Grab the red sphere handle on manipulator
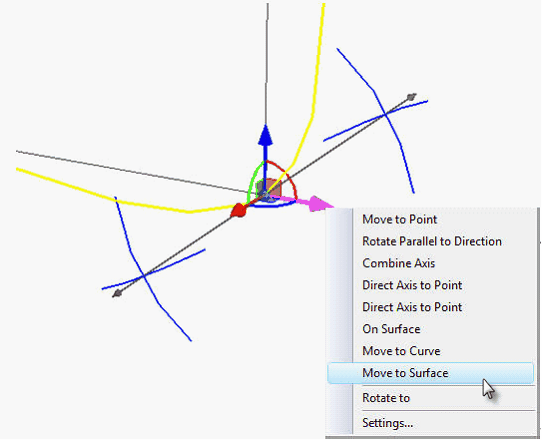The height and width of the screenshot is (440, 542). point(239,210)
